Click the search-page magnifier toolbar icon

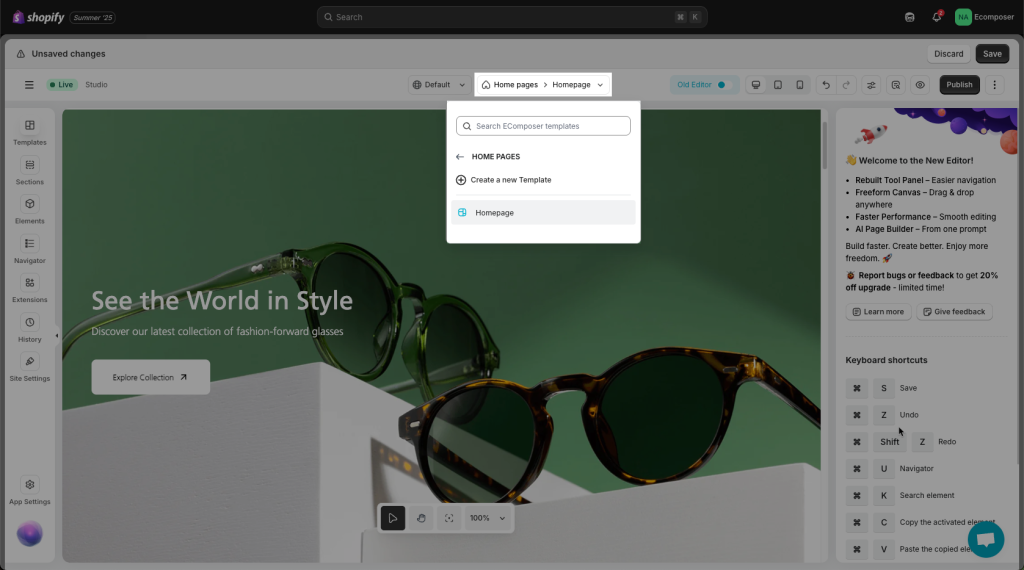tap(896, 85)
